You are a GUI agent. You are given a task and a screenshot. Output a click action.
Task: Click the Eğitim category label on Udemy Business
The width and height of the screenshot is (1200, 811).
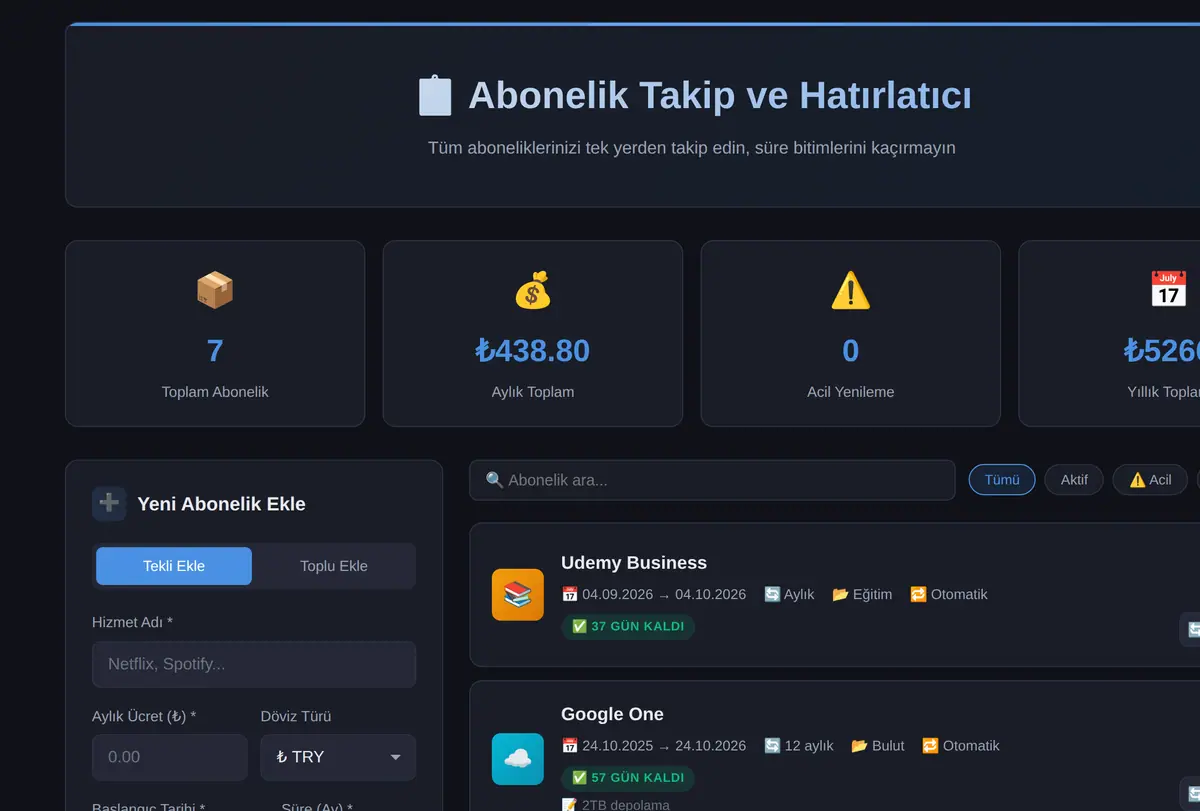click(862, 594)
